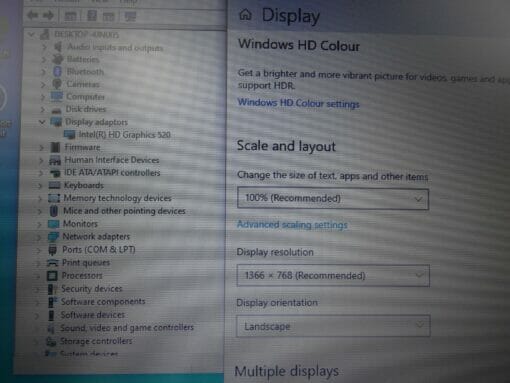Click the Cameras device icon
This screenshot has height=383, width=510.
tap(57, 84)
